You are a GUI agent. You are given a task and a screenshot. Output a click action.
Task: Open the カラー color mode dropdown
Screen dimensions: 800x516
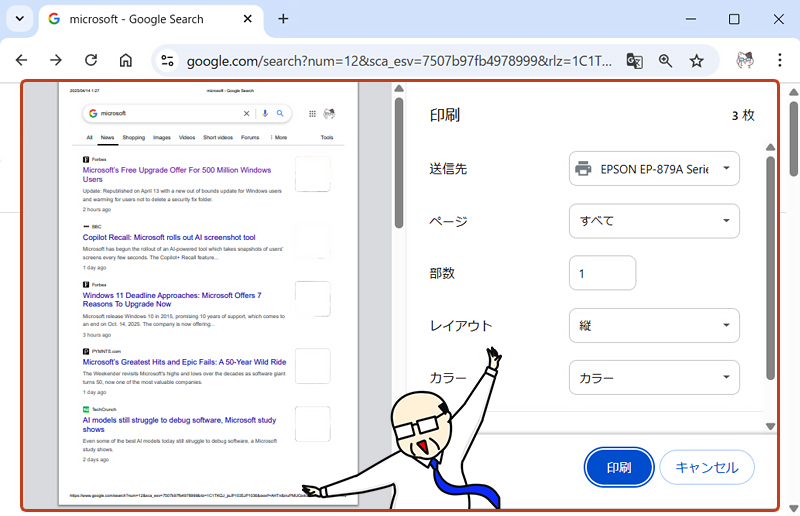coord(654,377)
